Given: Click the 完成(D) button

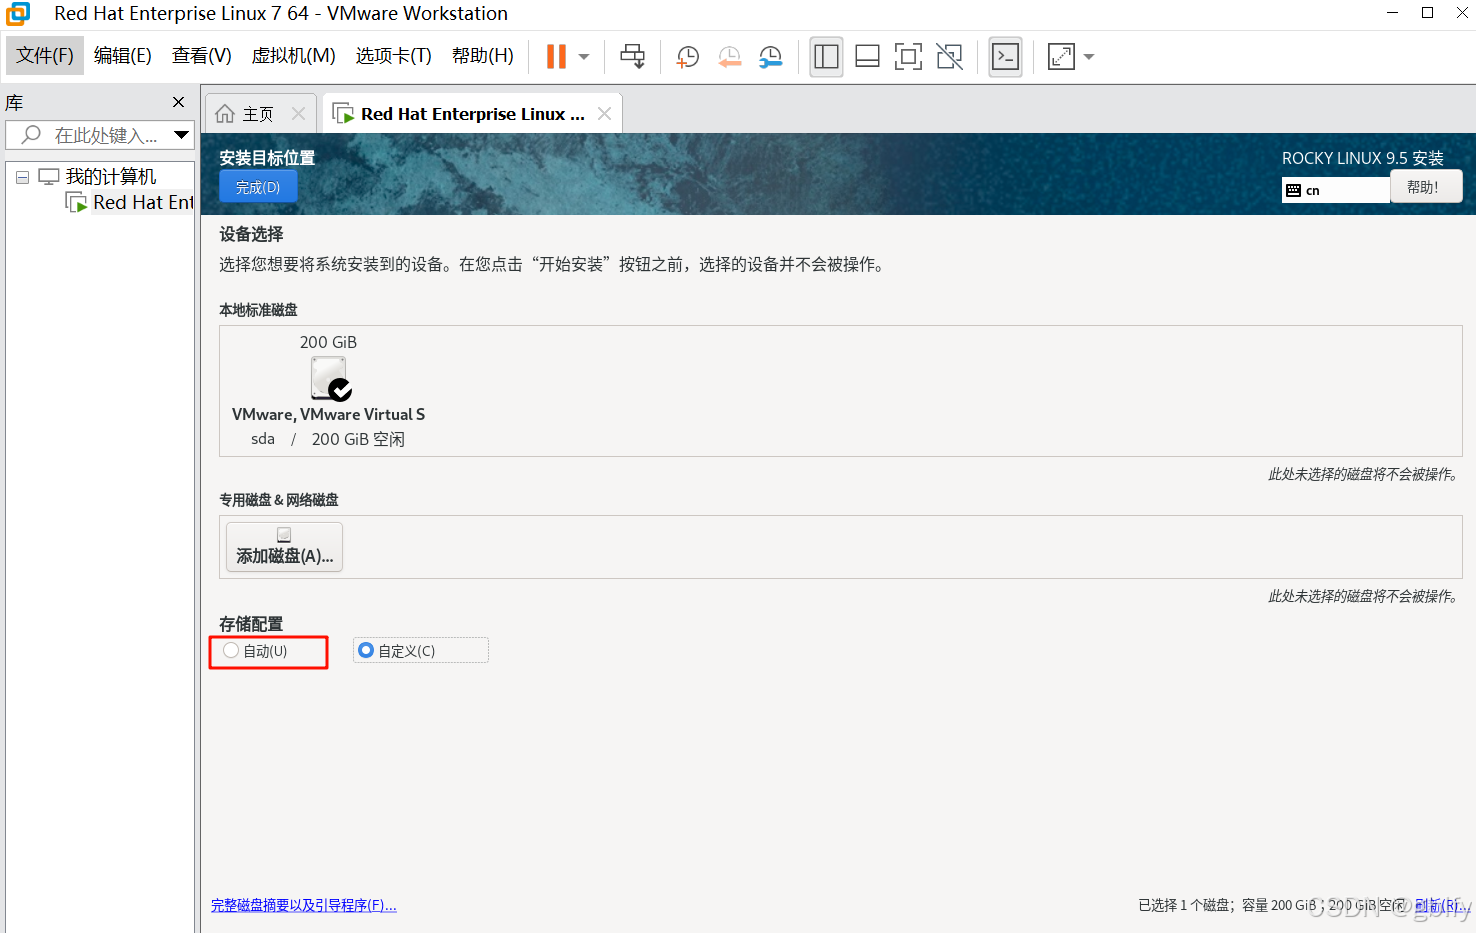Looking at the screenshot, I should click(x=258, y=187).
